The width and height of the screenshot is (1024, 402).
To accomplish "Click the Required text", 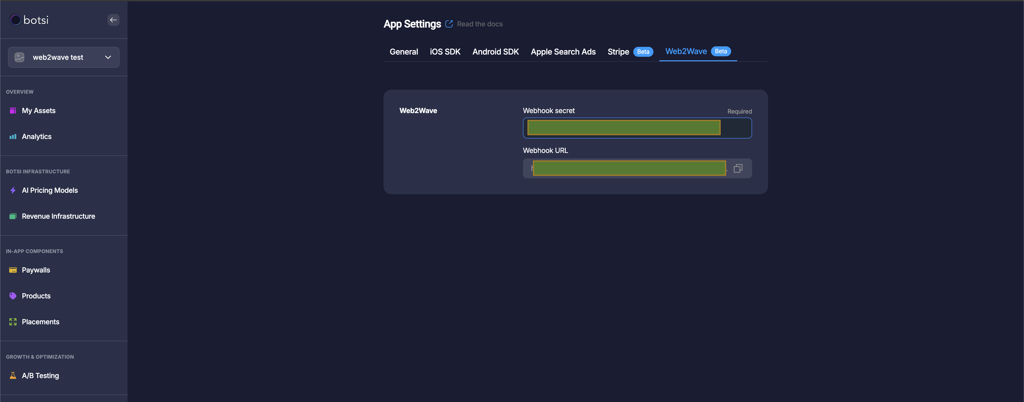I will click(739, 112).
